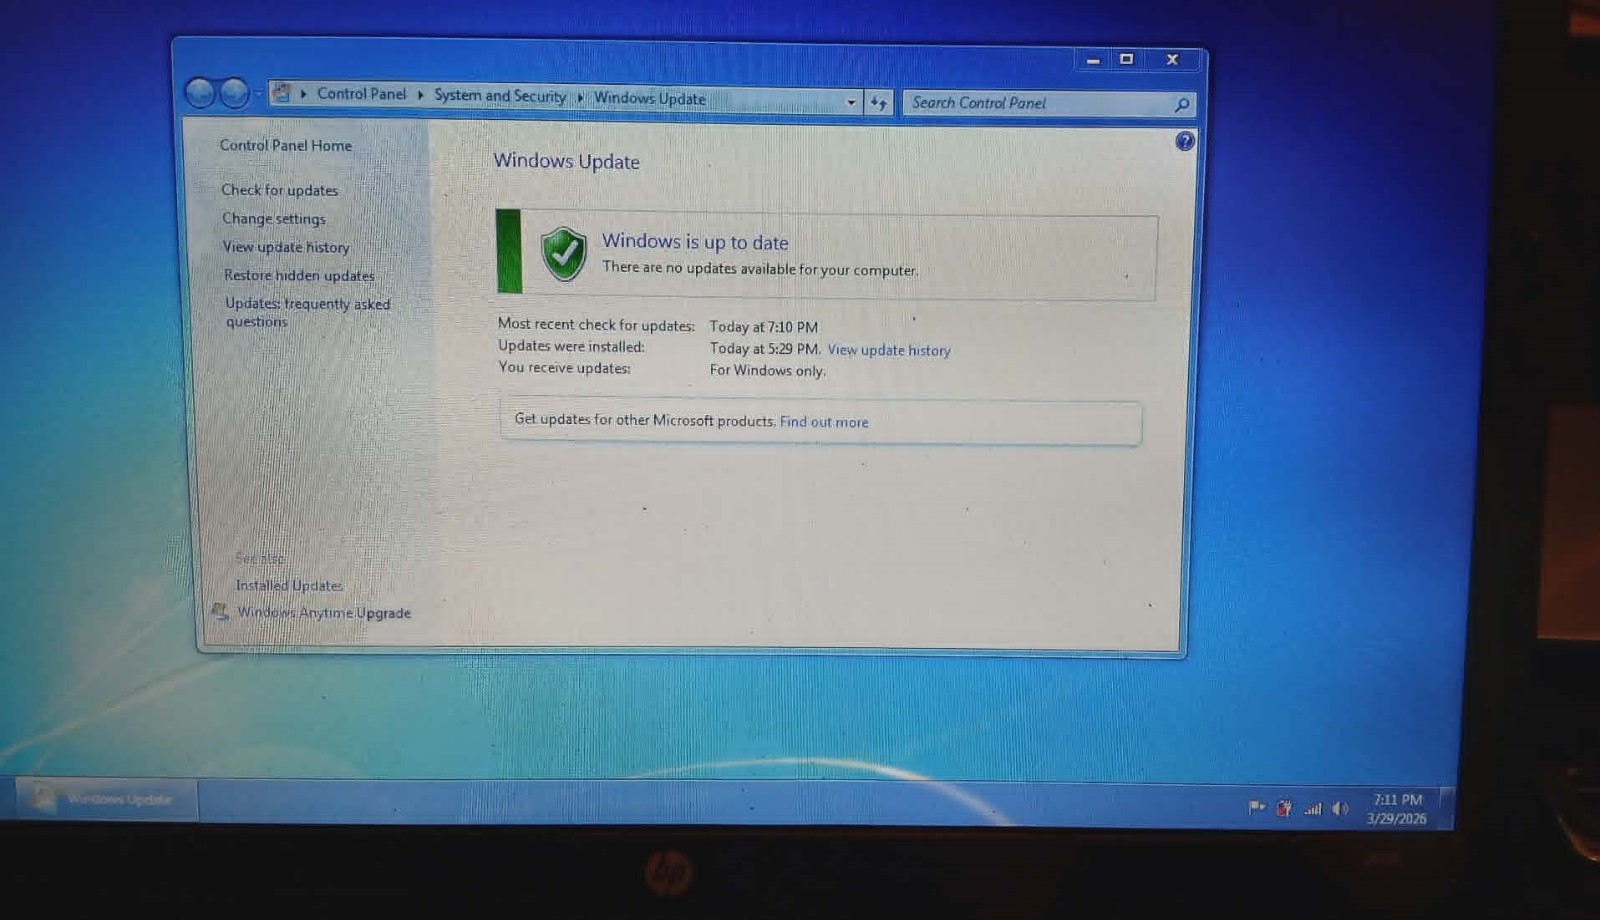Click the green shield status icon
This screenshot has height=920, width=1600.
[563, 253]
